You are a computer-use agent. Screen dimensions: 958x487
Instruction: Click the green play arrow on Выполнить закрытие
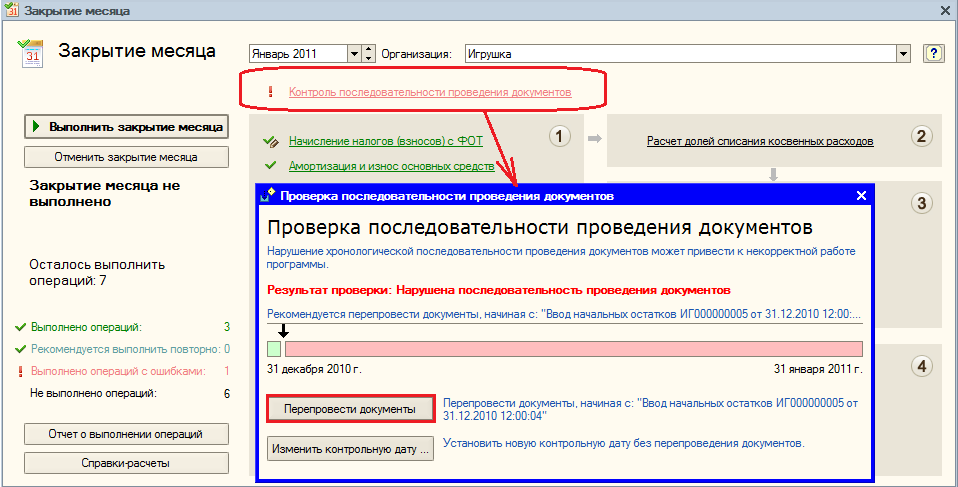coord(36,127)
